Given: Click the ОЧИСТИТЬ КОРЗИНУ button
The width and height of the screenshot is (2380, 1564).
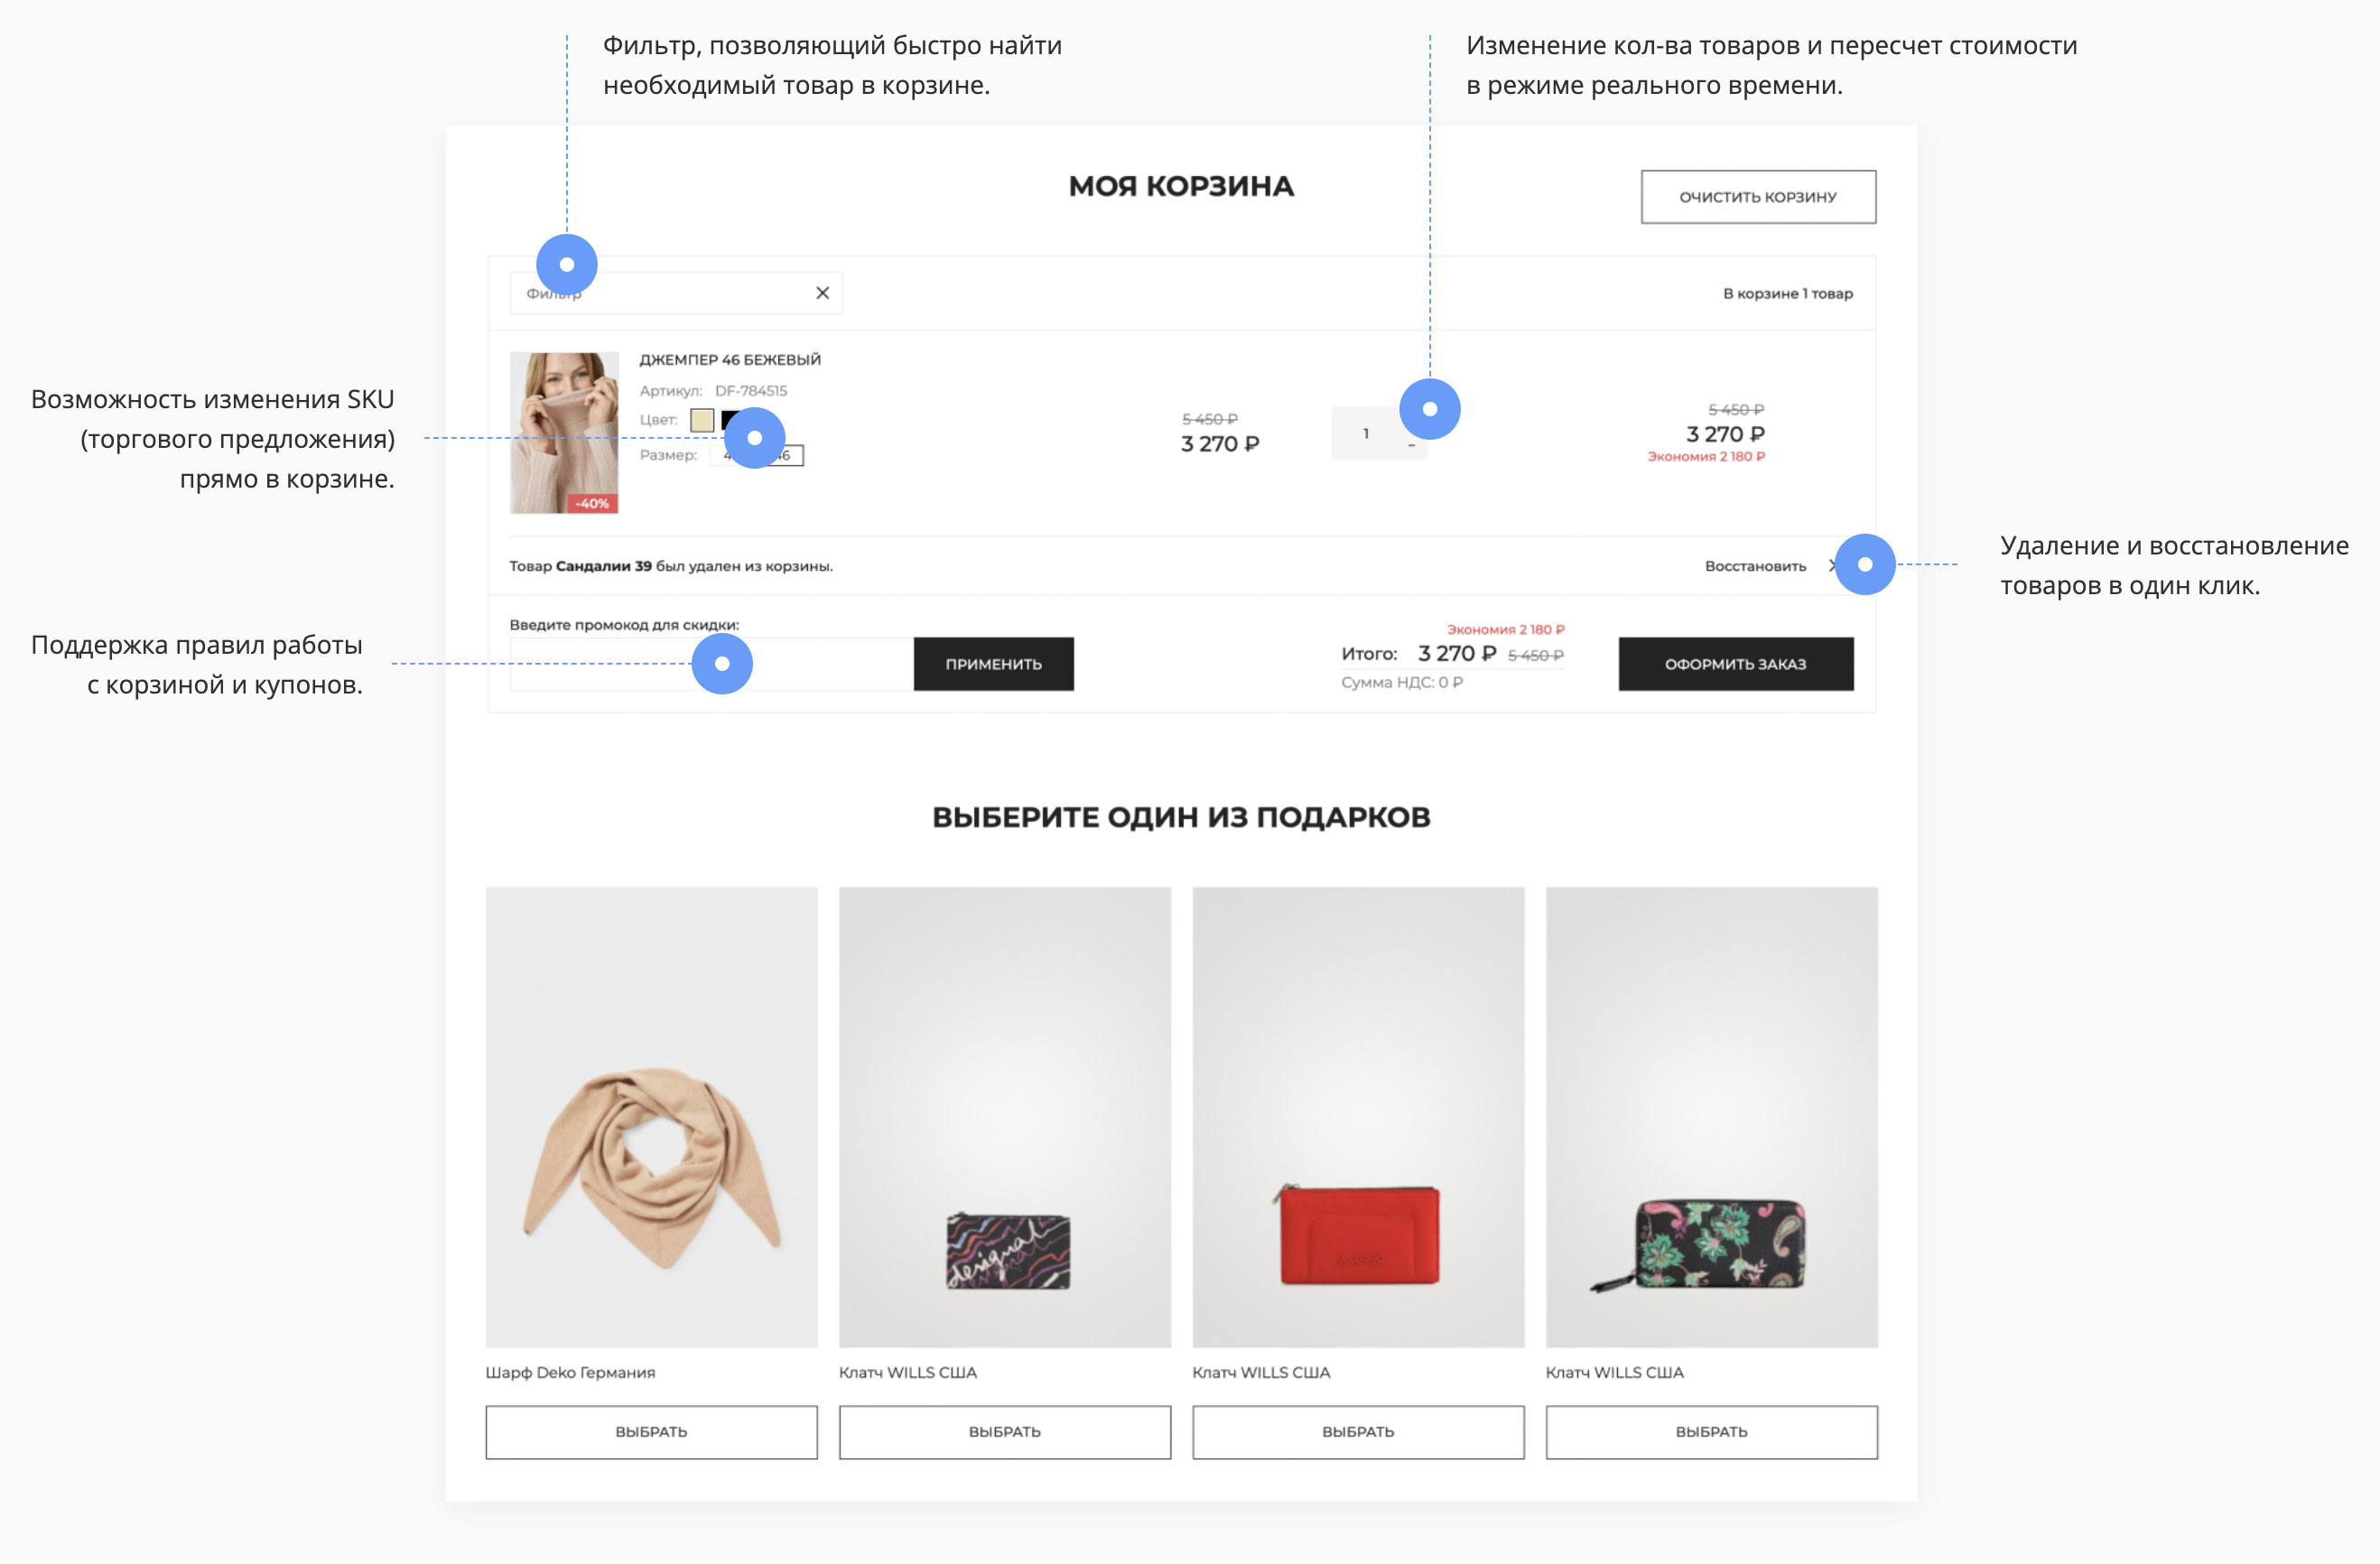Looking at the screenshot, I should (x=1758, y=197).
